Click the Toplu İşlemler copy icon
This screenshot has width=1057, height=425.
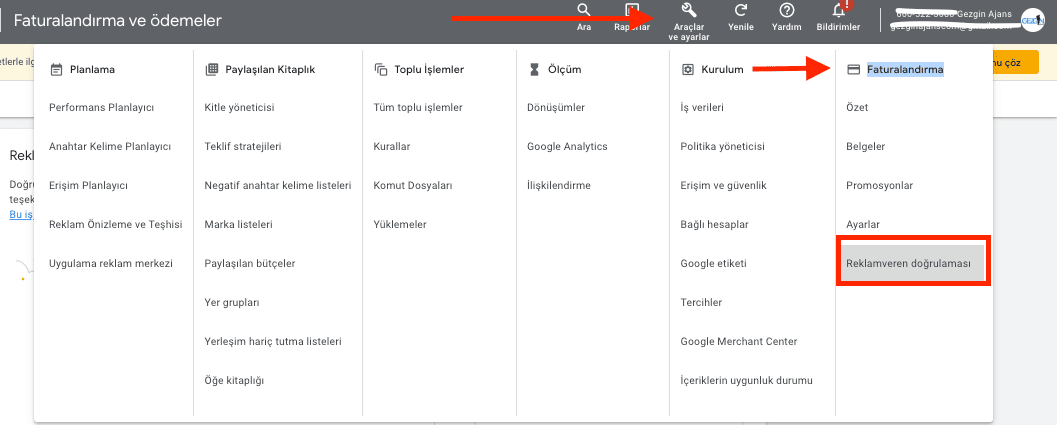click(x=380, y=69)
